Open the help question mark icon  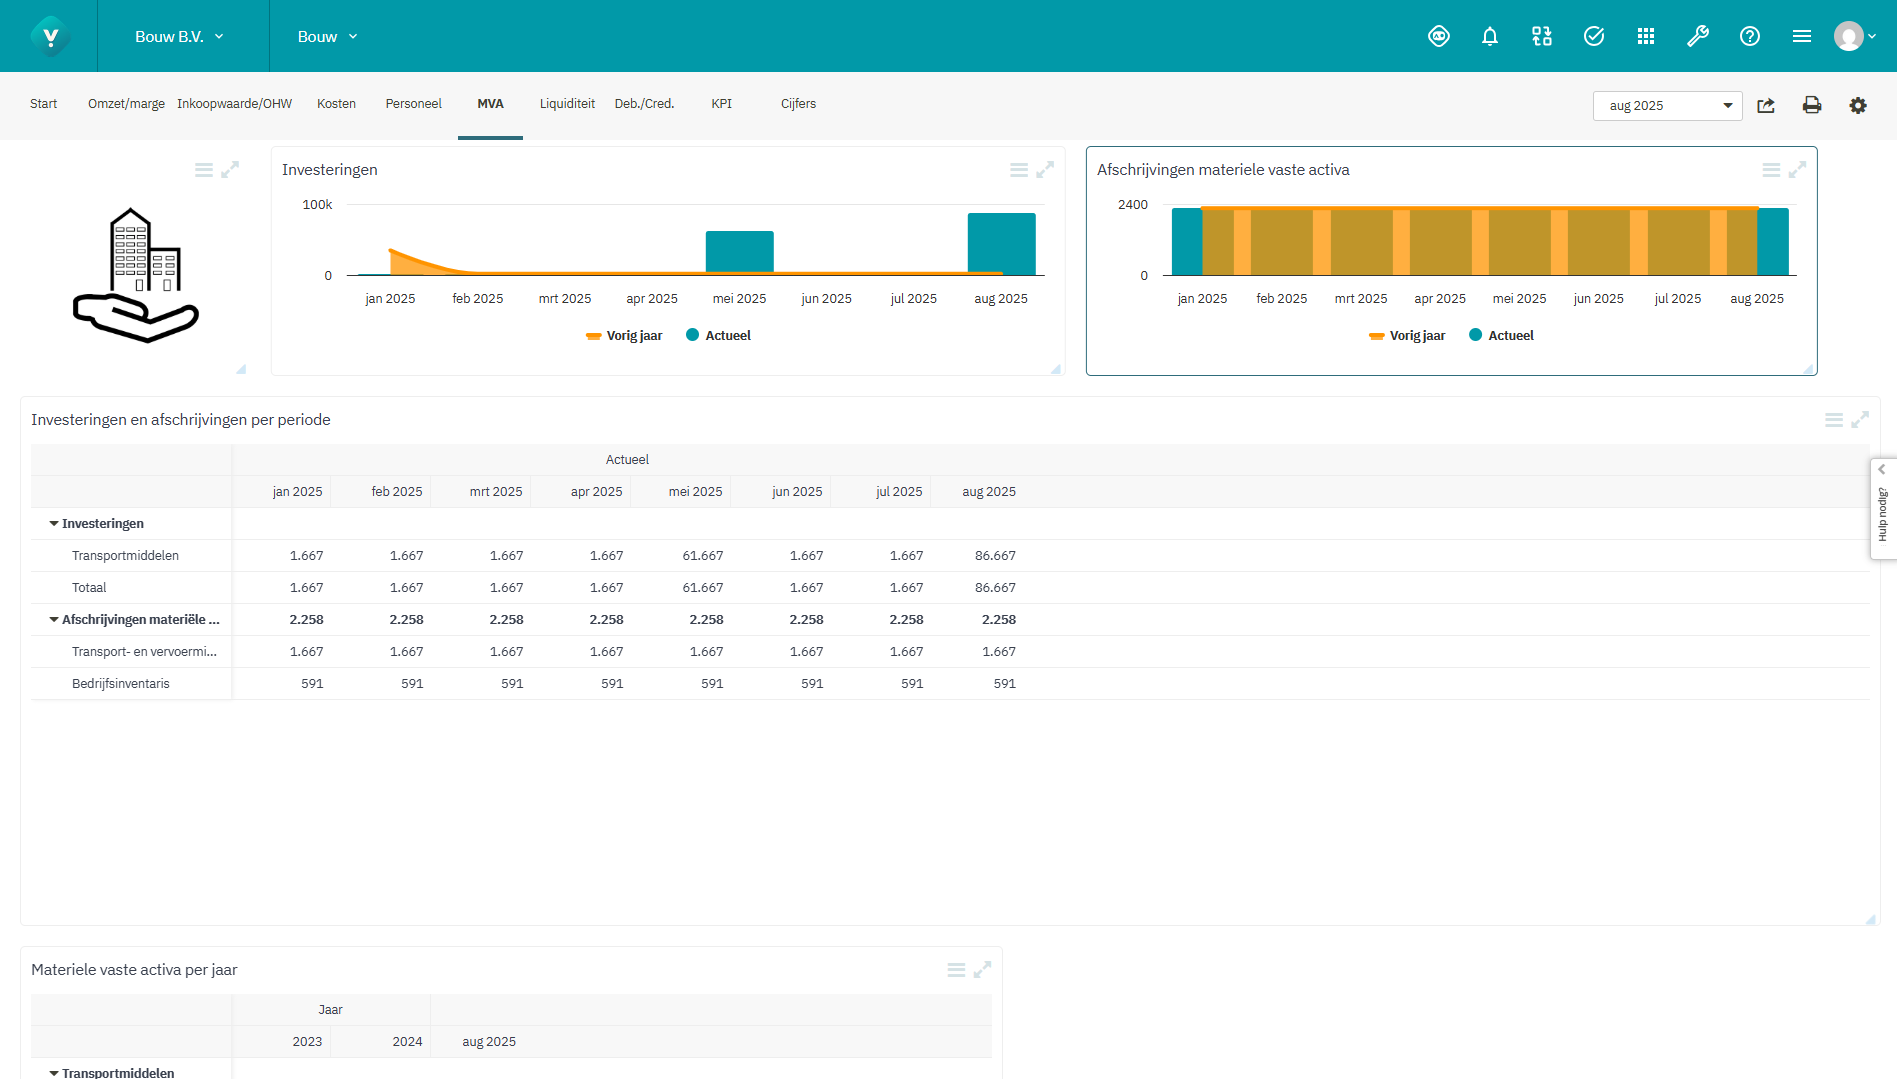click(1749, 37)
